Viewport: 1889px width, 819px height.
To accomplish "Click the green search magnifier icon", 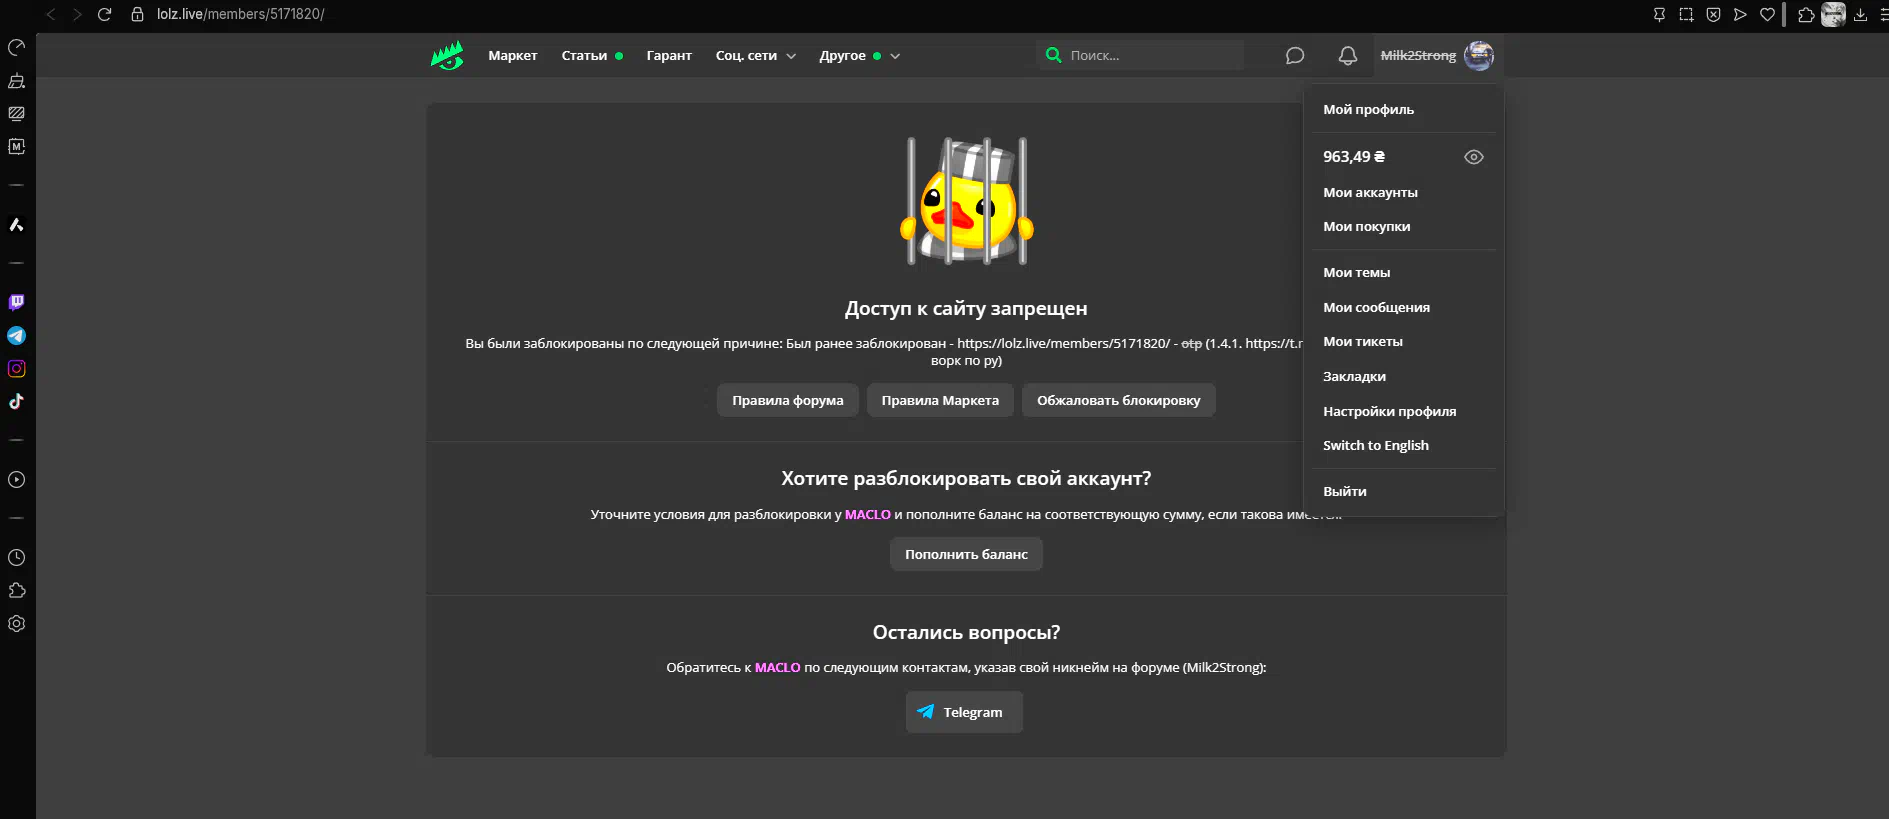I will click(1053, 55).
